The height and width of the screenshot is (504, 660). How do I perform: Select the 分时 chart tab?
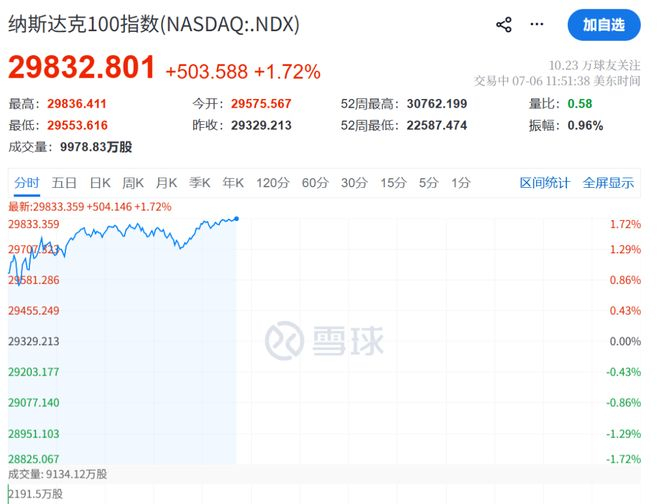point(27,183)
